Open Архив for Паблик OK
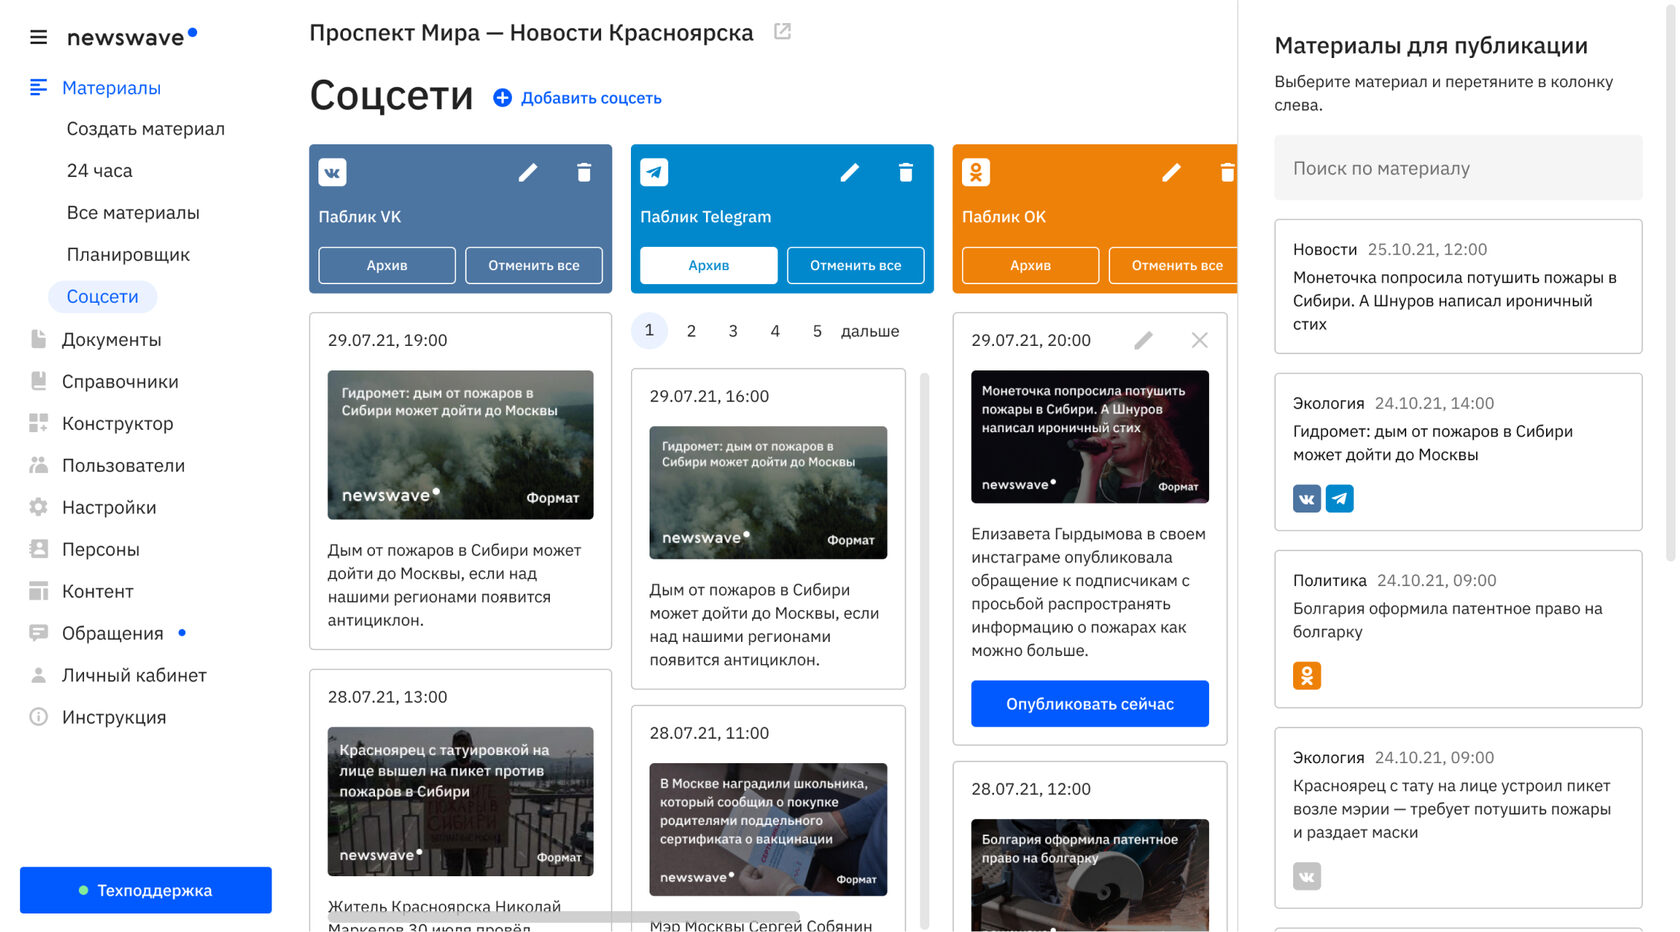This screenshot has width=1680, height=932. 1030,265
